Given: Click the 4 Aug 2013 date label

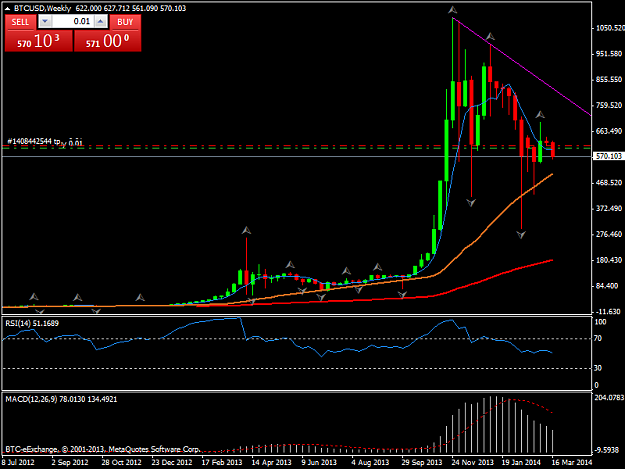Looking at the screenshot, I should click(x=370, y=462).
